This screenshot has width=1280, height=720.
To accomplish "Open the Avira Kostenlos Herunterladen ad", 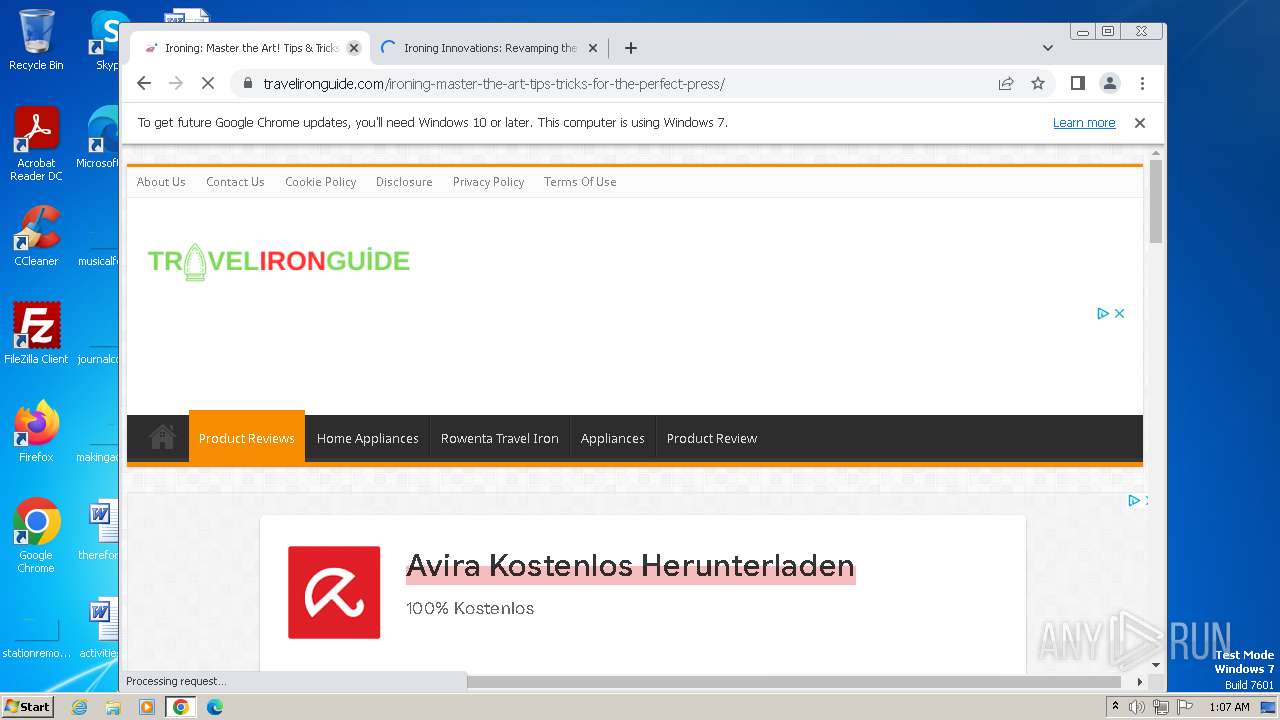I will click(630, 566).
